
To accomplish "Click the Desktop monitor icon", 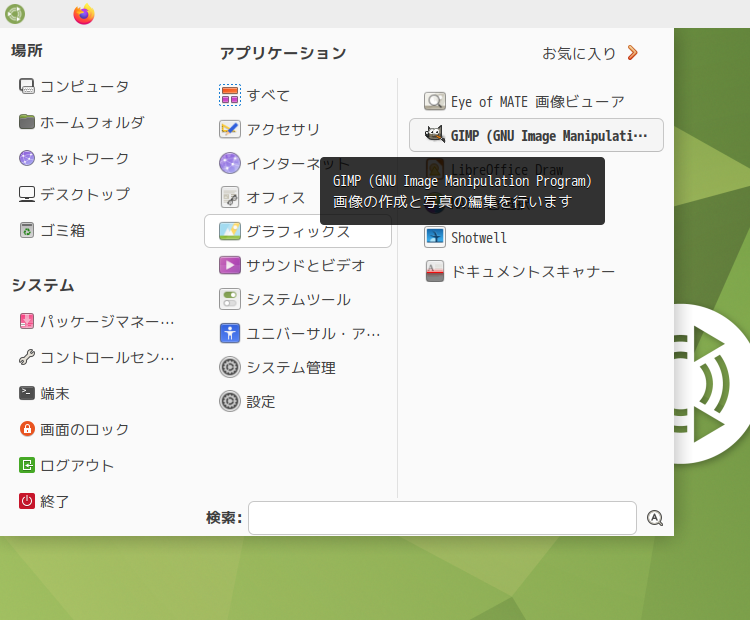I will coord(27,194).
